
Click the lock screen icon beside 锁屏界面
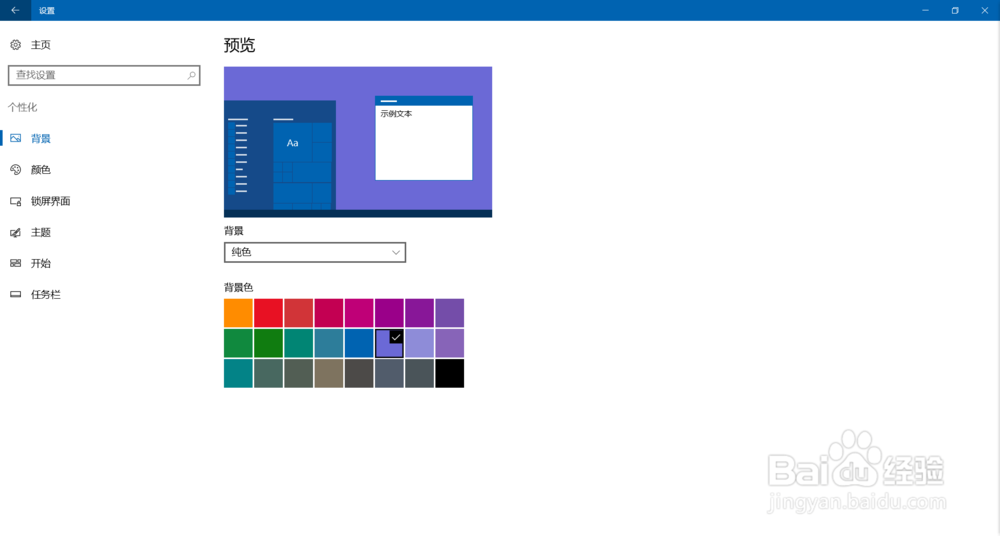tap(15, 202)
